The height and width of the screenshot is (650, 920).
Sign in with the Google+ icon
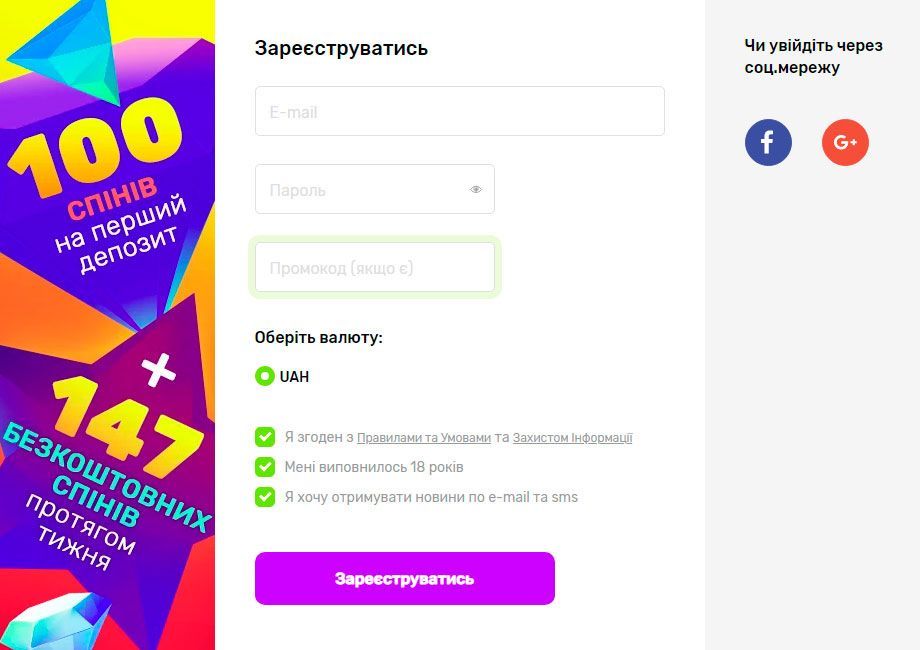pyautogui.click(x=845, y=142)
